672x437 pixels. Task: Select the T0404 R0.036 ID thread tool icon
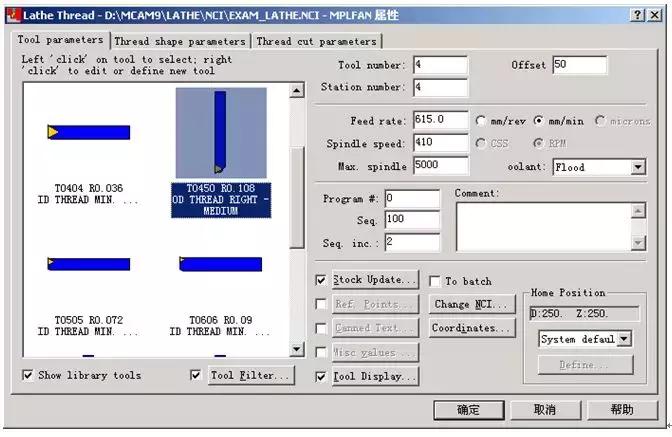coord(89,132)
